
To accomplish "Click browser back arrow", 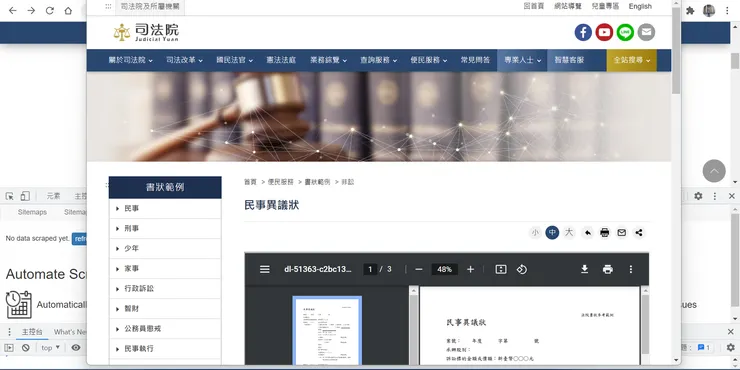I will click(13, 10).
